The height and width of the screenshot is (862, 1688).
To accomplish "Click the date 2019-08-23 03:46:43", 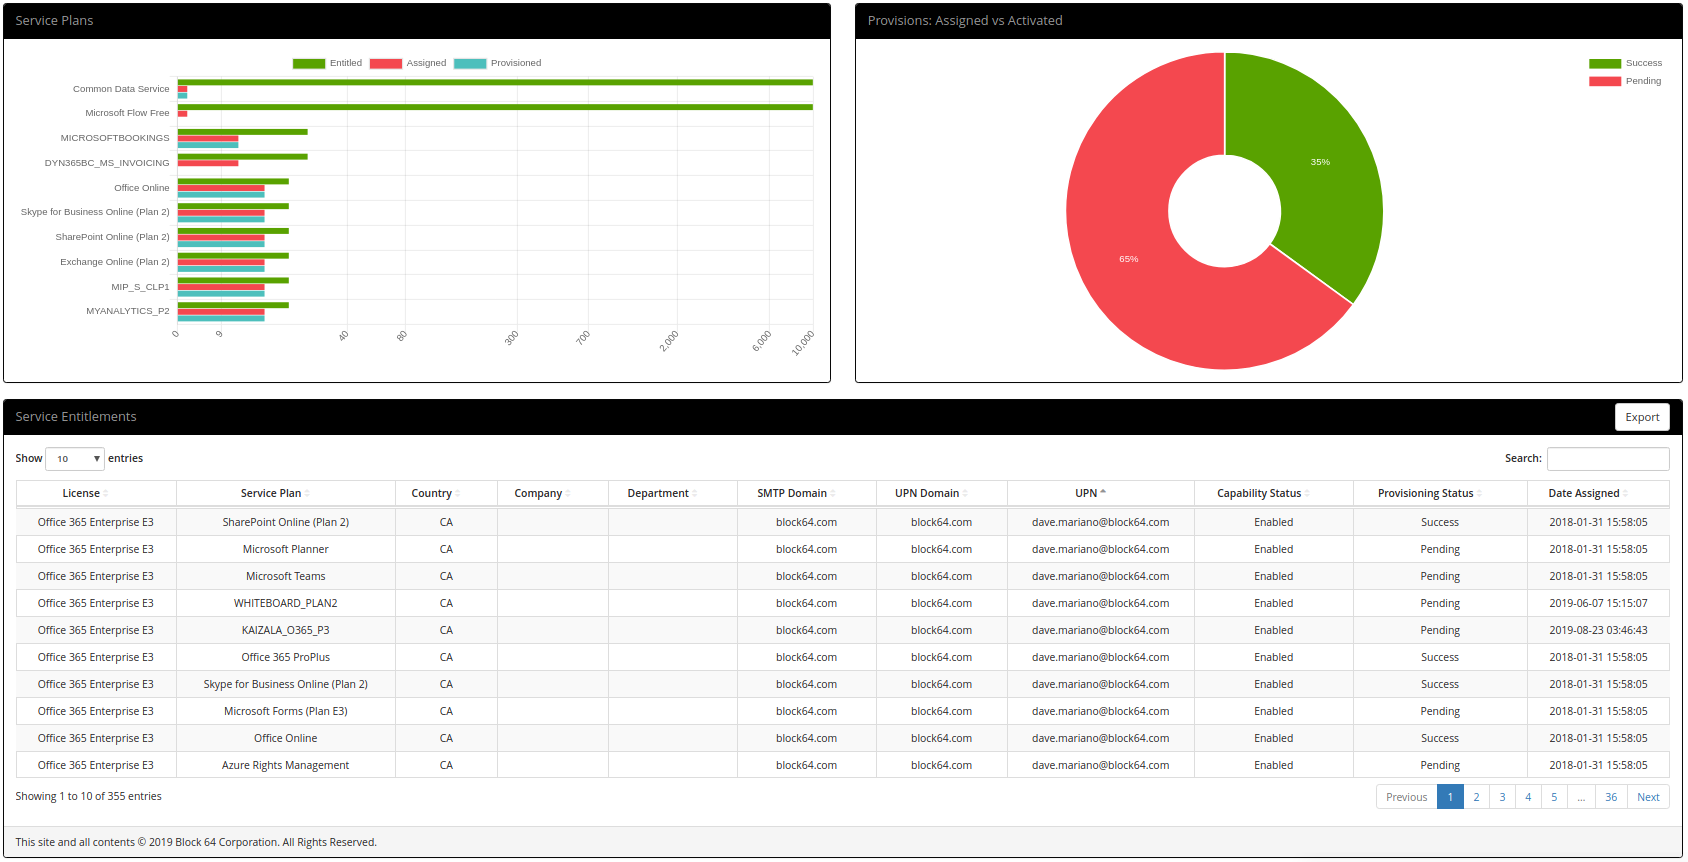I will (1598, 630).
